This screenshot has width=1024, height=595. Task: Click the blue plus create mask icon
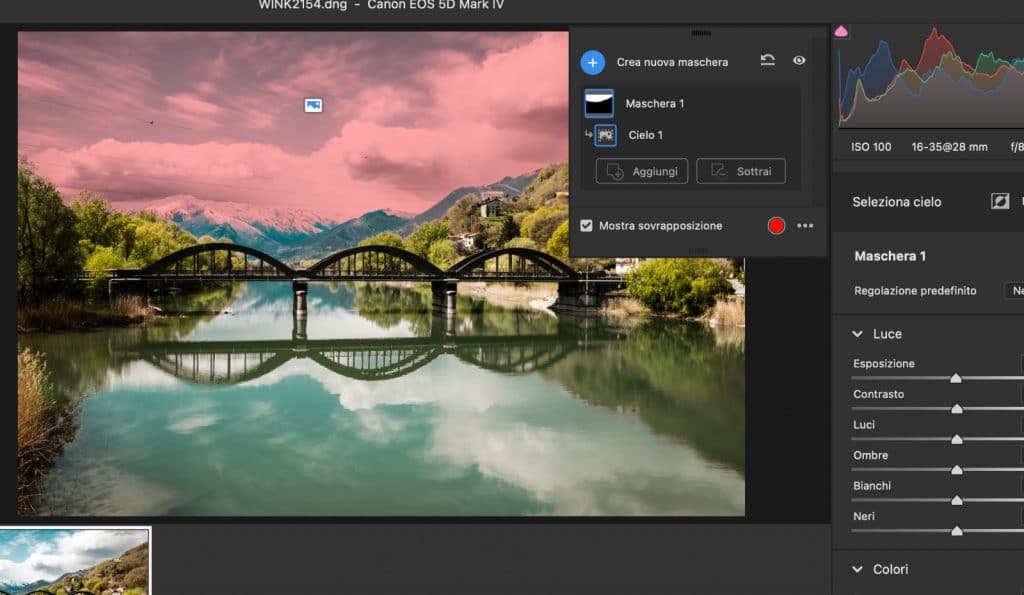592,63
